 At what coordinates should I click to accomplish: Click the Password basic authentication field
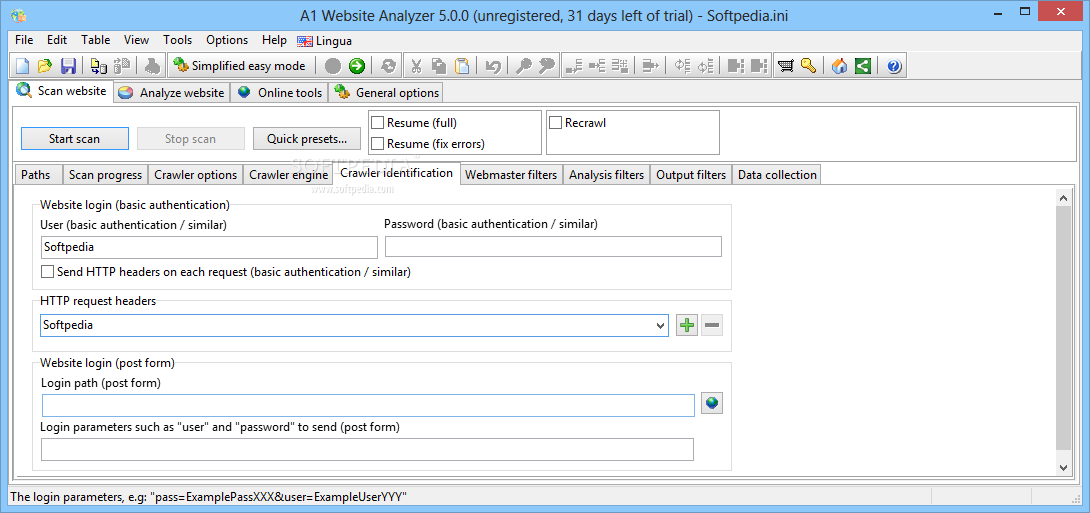[x=553, y=247]
